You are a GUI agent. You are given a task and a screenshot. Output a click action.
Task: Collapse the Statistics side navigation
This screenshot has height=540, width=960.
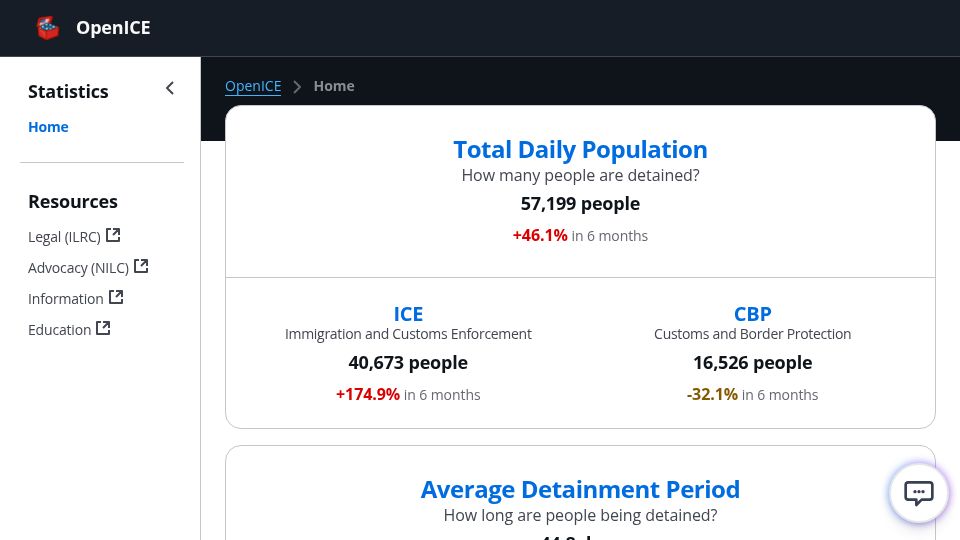point(170,89)
